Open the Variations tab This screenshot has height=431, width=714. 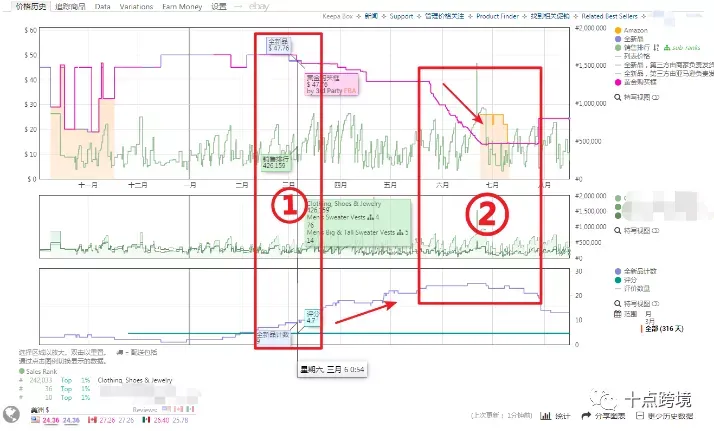(x=136, y=6)
